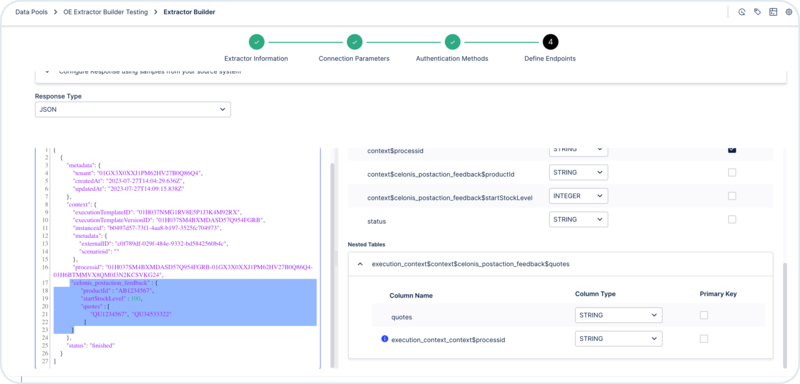Change INTEGER type dropdown for startStockLevel
Viewport: 800px width, 384px height.
coord(579,196)
